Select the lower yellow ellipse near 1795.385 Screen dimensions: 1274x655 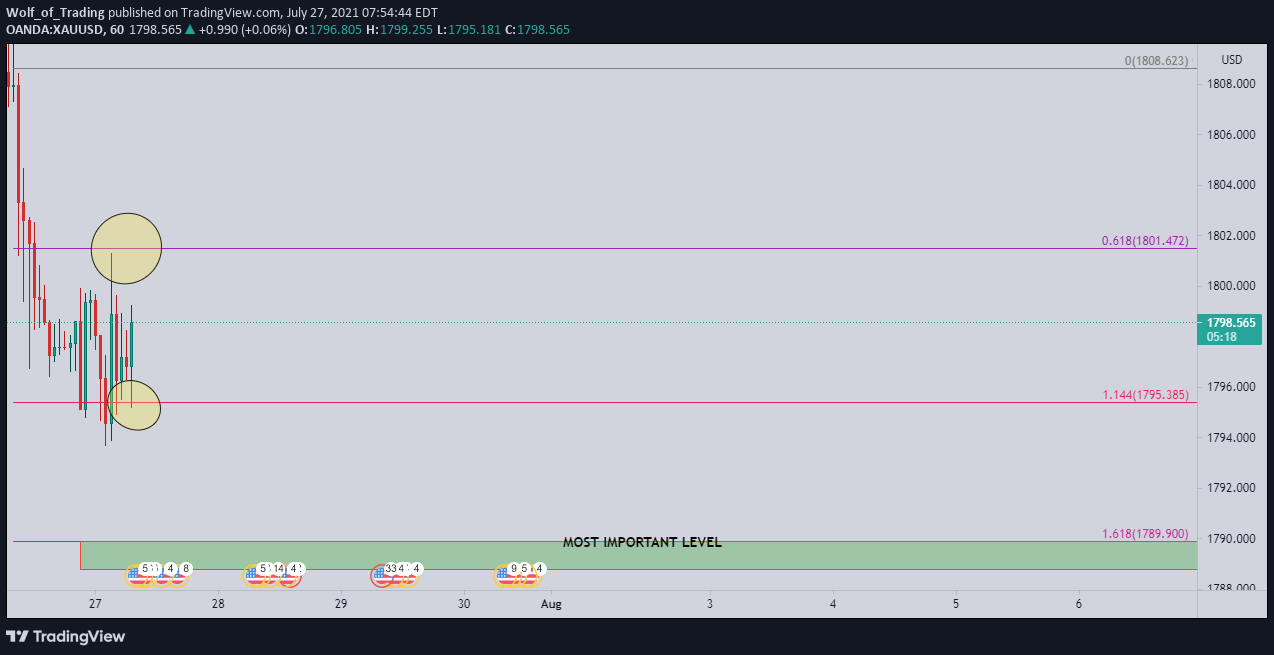click(x=134, y=405)
